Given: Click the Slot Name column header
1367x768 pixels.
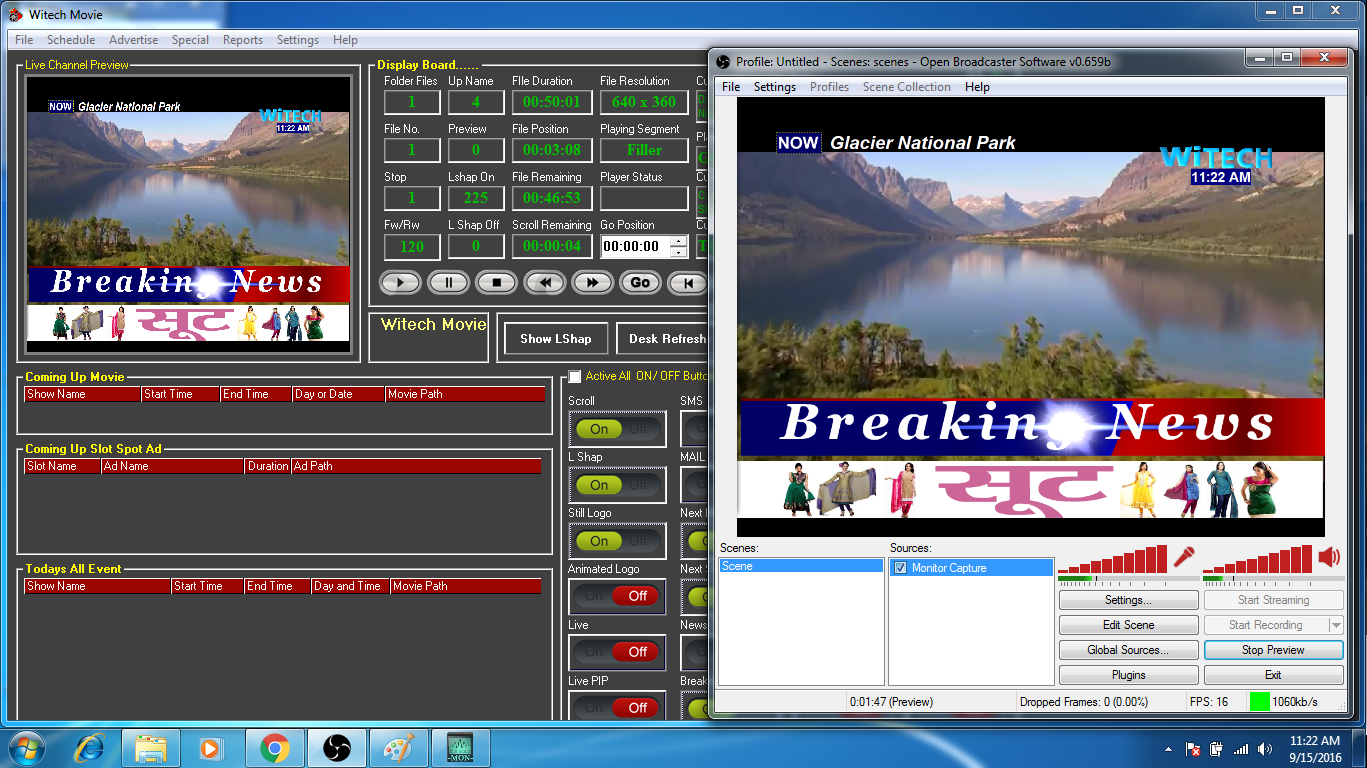Looking at the screenshot, I should [63, 466].
